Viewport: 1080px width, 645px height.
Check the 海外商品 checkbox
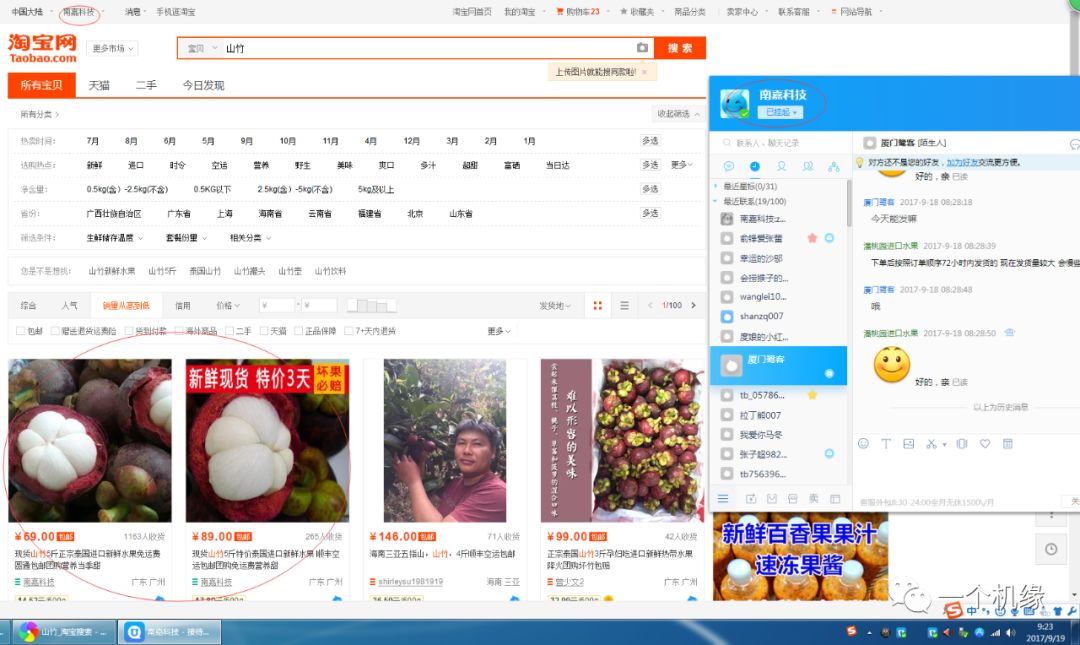pos(179,331)
